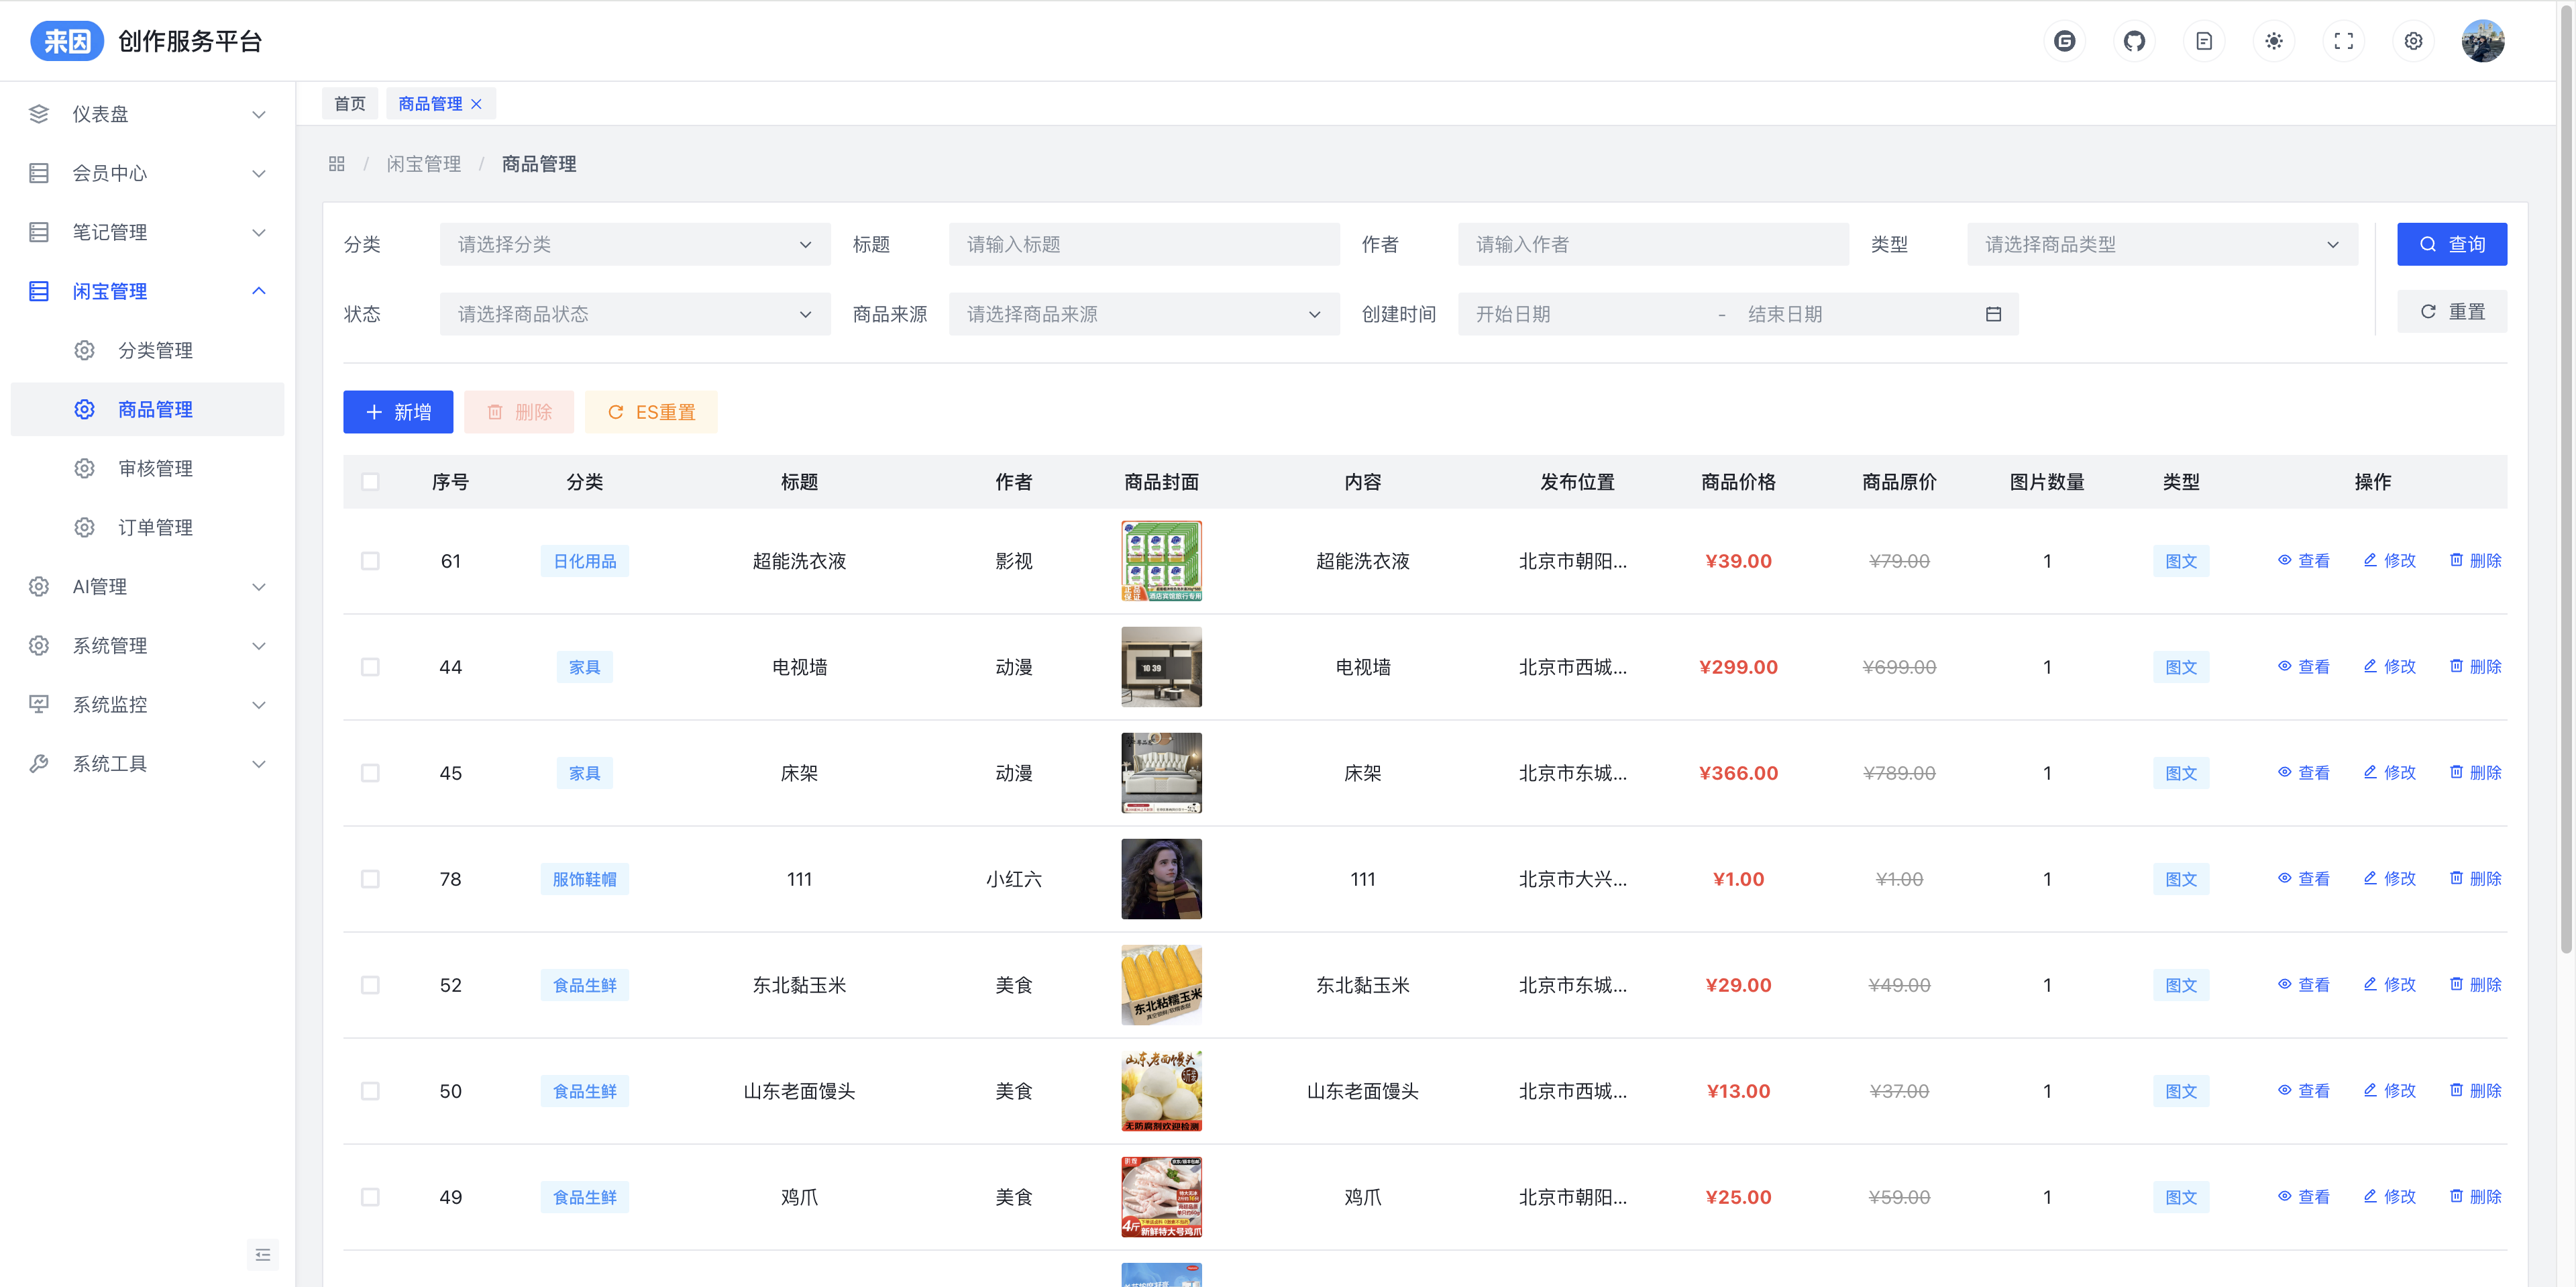The image size is (2576, 1287).
Task: Click the GitHub icon in header
Action: pyautogui.click(x=2134, y=41)
